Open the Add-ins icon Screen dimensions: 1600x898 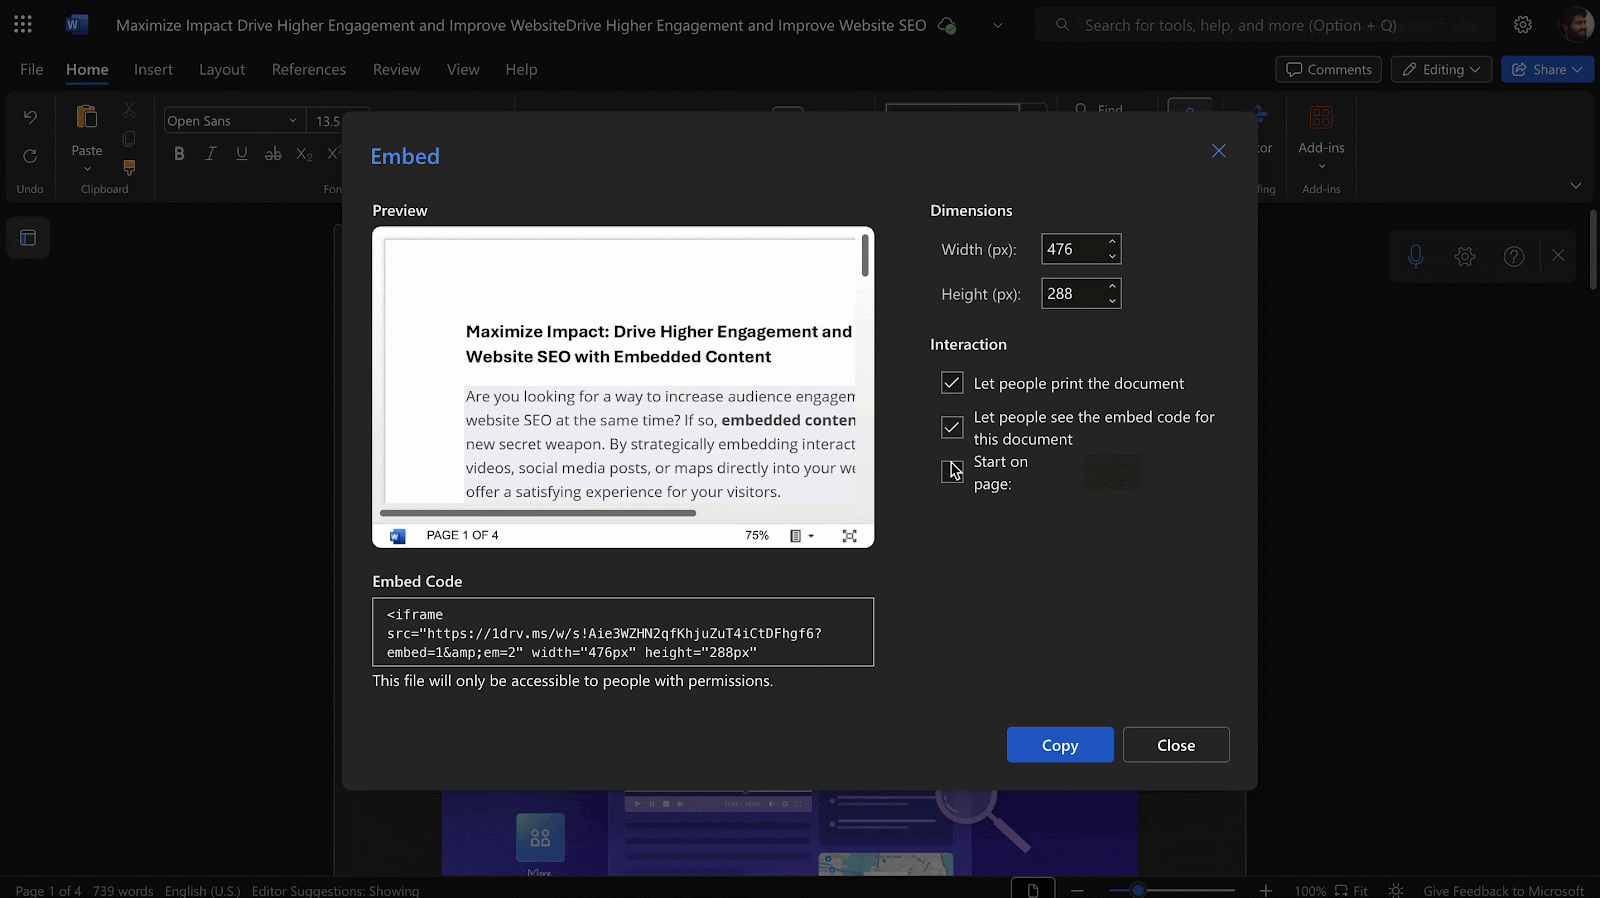1321,118
